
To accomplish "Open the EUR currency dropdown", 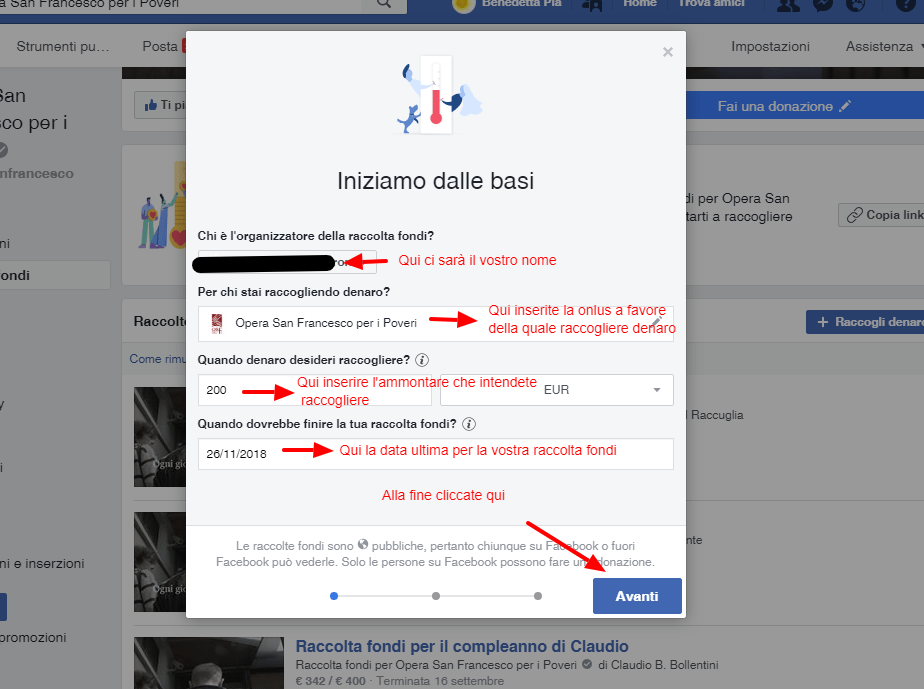I will pyautogui.click(x=557, y=390).
